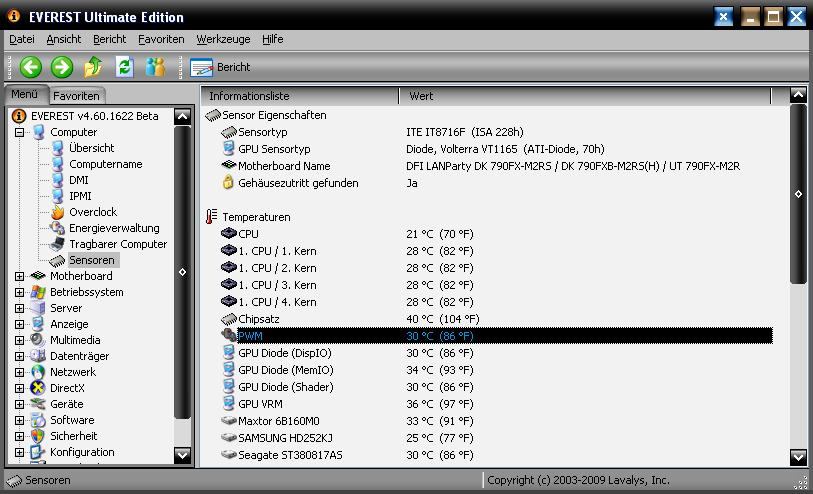Click the Temperaturen thermometer icon

tap(211, 217)
